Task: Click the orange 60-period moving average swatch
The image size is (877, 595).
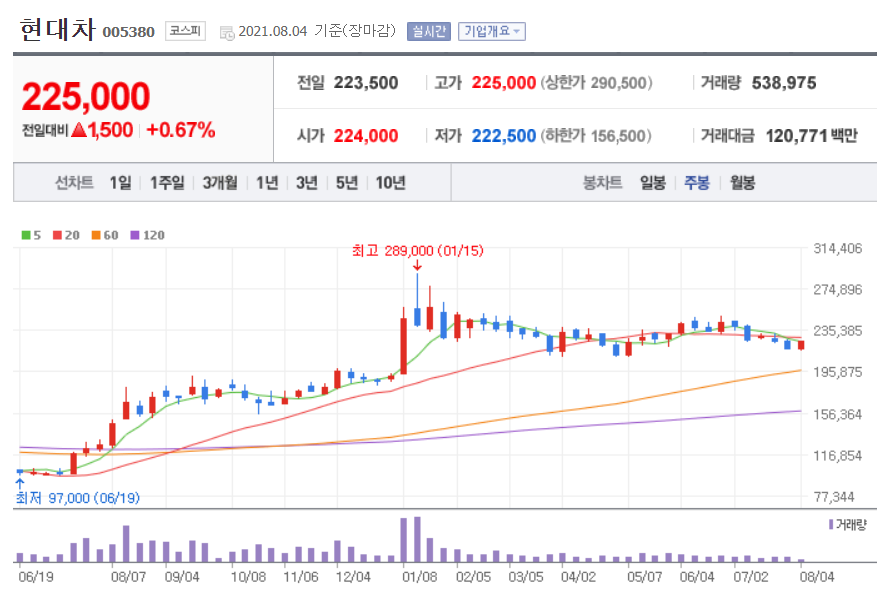Action: (x=96, y=235)
